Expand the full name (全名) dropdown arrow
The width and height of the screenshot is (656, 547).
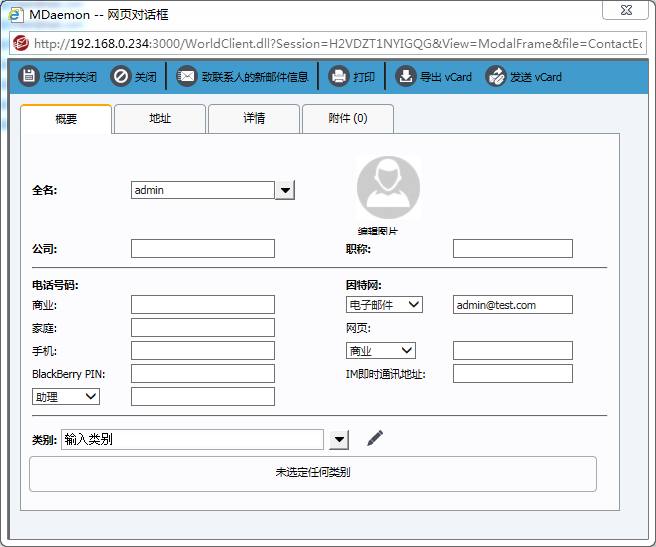click(285, 190)
